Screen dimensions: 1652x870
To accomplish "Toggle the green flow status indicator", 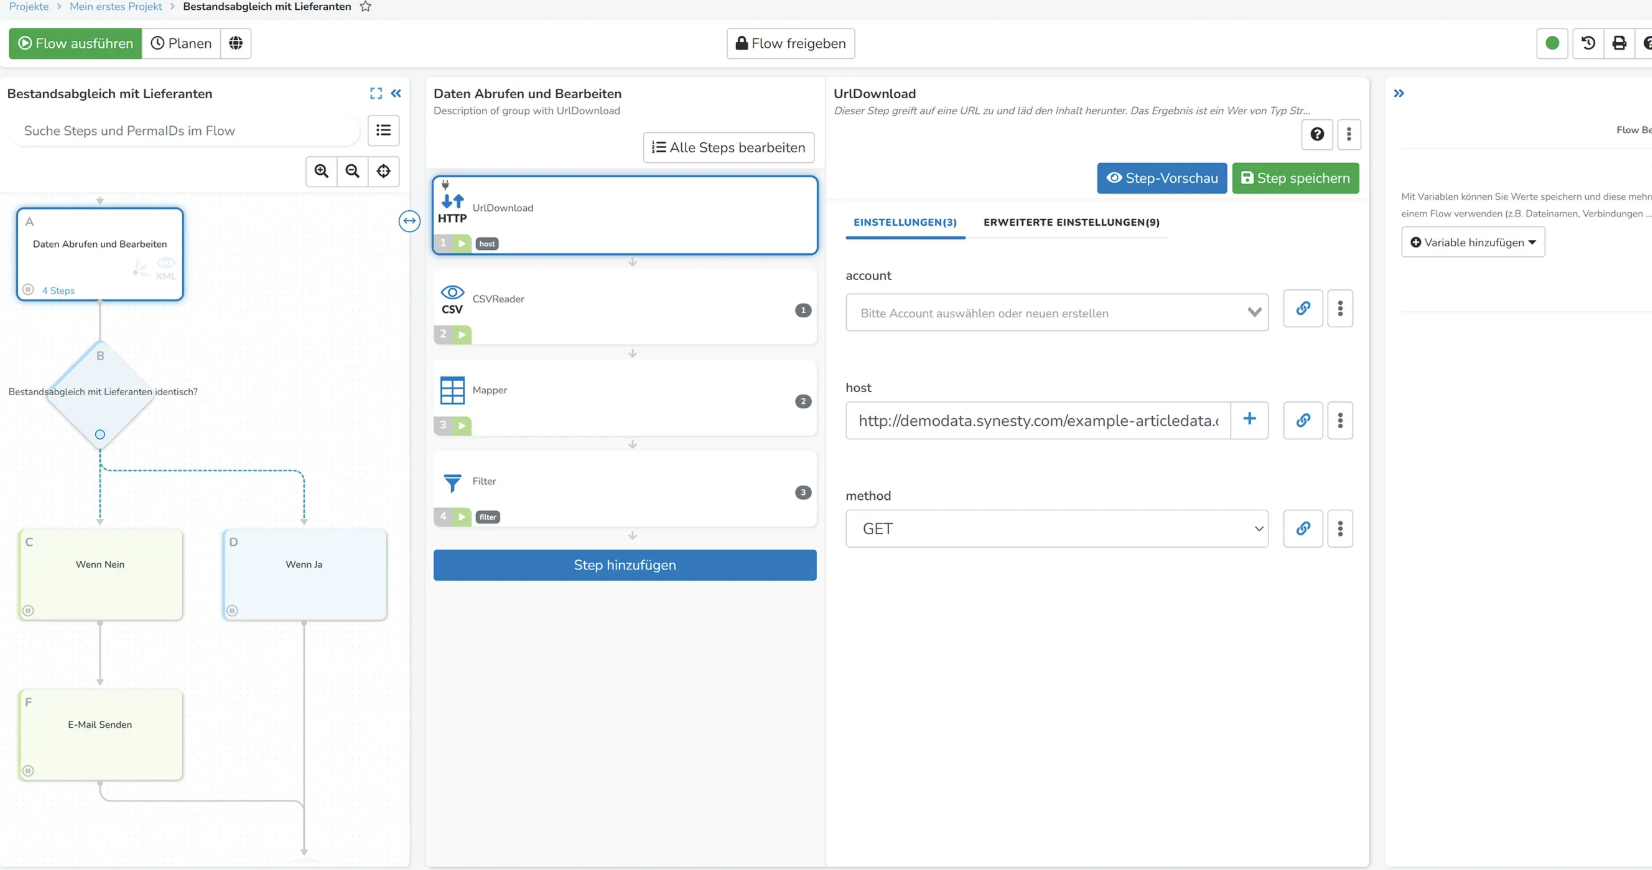I will (x=1552, y=43).
